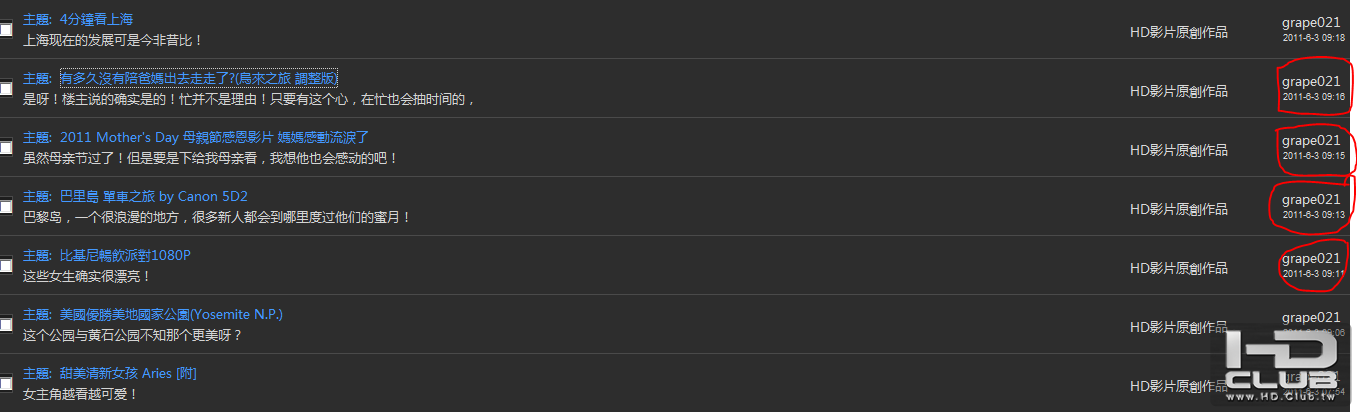
Task: Select checkbox beside 烏來之旅 調整版 post
Action: [x=6, y=89]
